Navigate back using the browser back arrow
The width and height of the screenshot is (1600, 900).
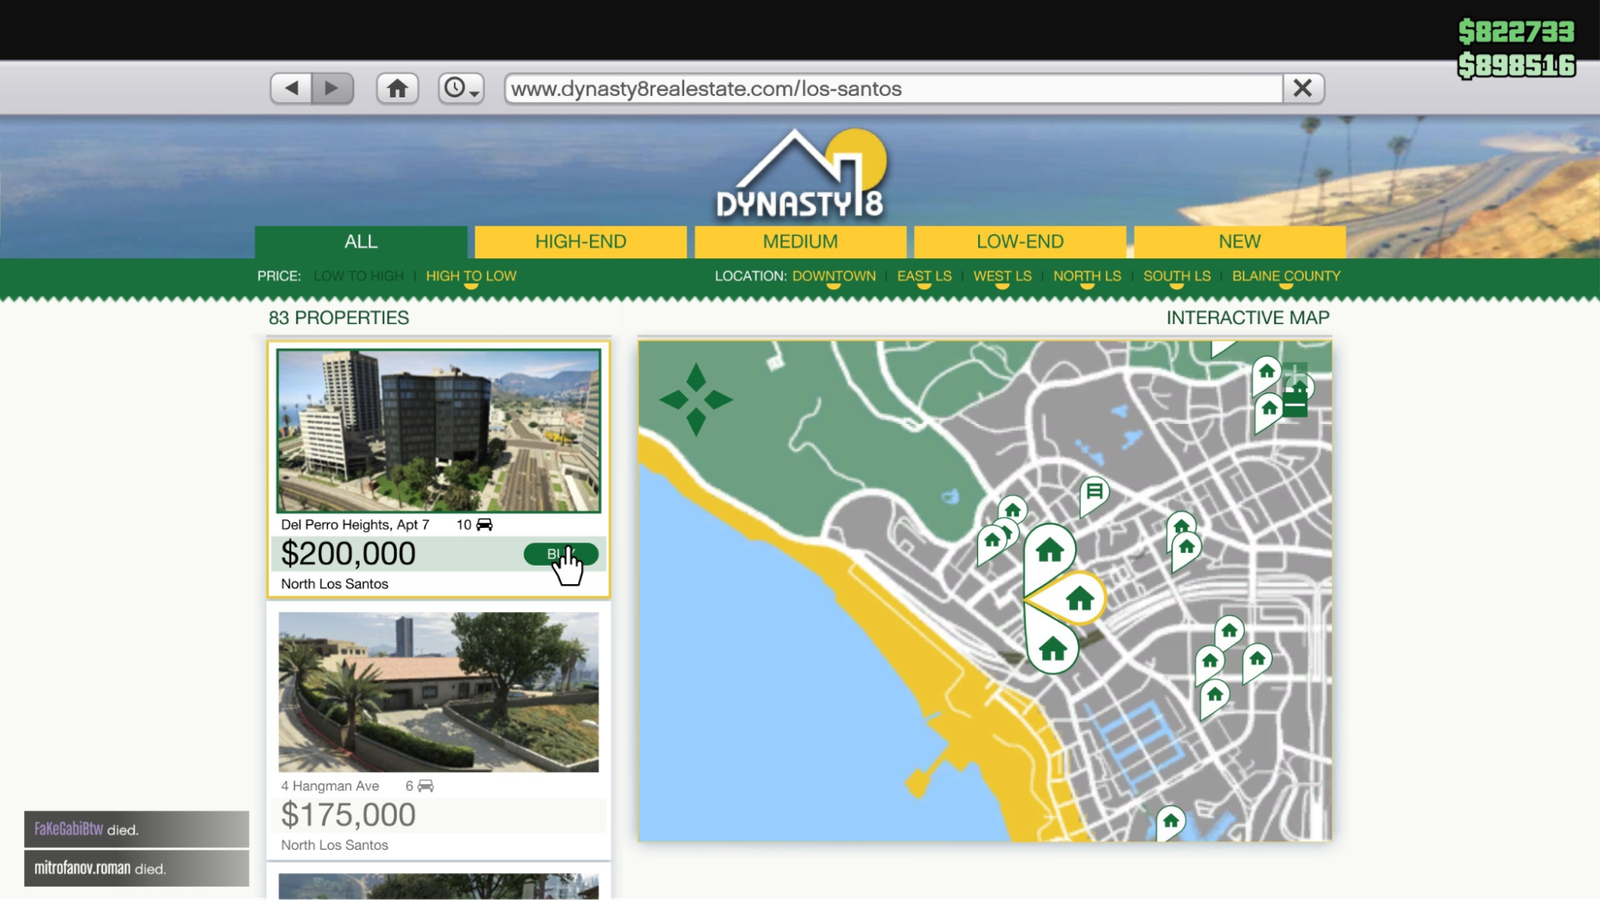pyautogui.click(x=290, y=88)
